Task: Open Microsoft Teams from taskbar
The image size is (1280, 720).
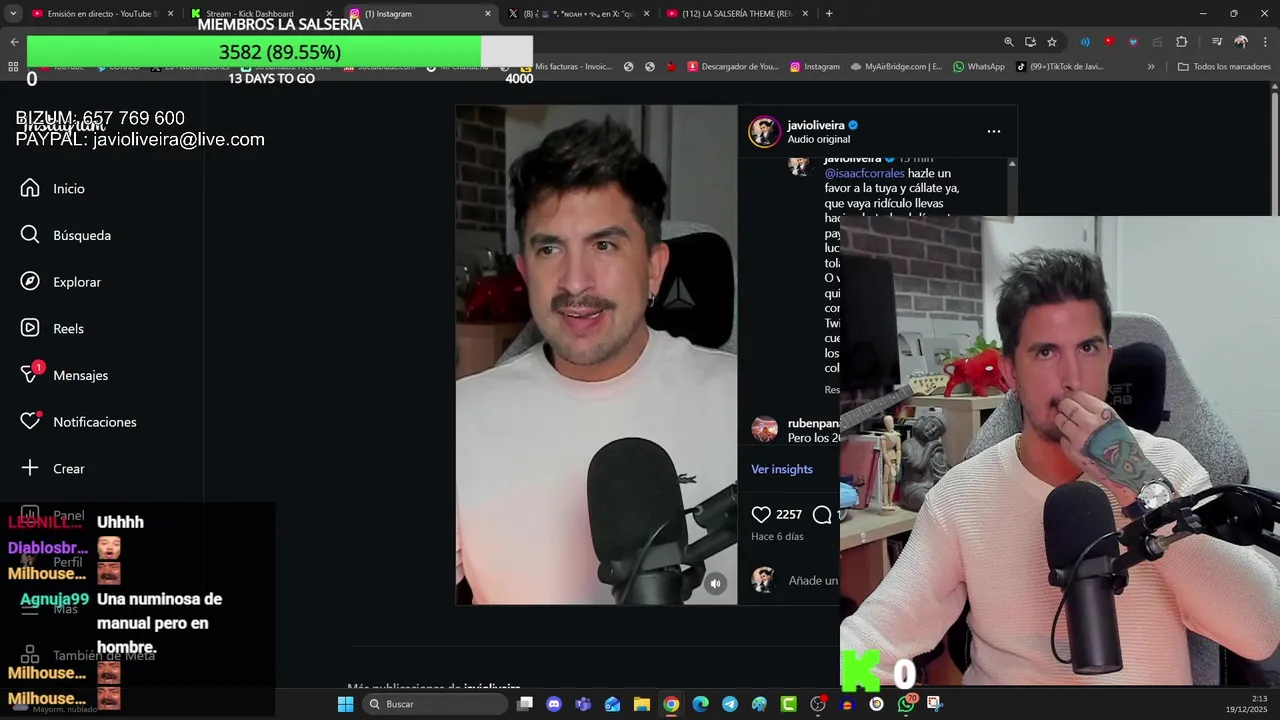Action: click(583, 704)
